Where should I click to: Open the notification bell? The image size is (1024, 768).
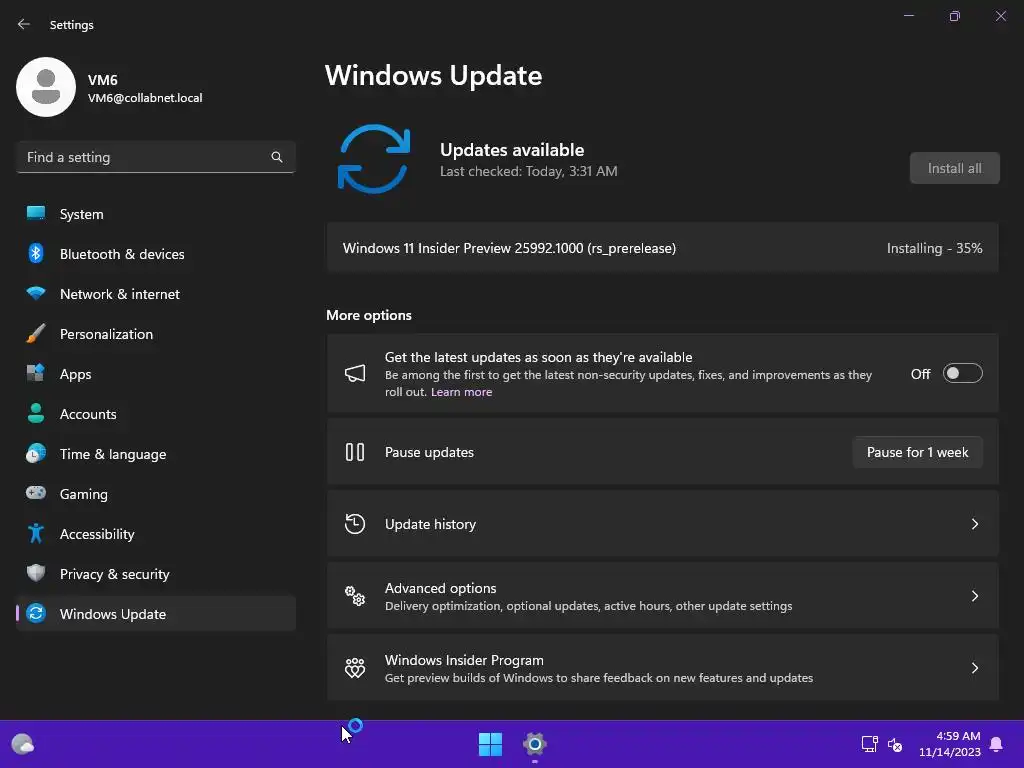pyautogui.click(x=996, y=744)
